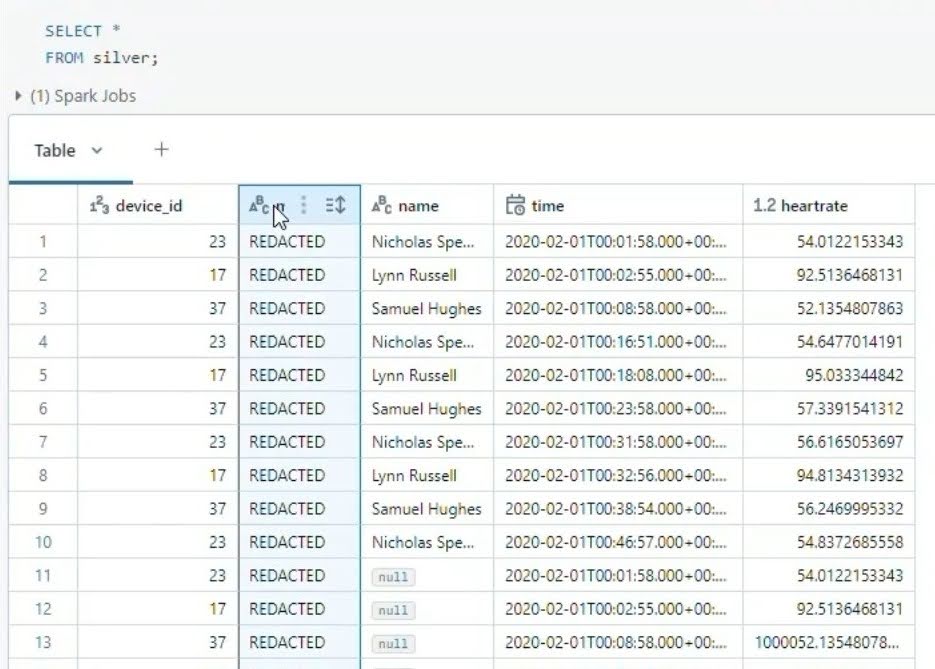Expand the (1) Spark Jobs section
The height and width of the screenshot is (669, 935).
(x=18, y=95)
